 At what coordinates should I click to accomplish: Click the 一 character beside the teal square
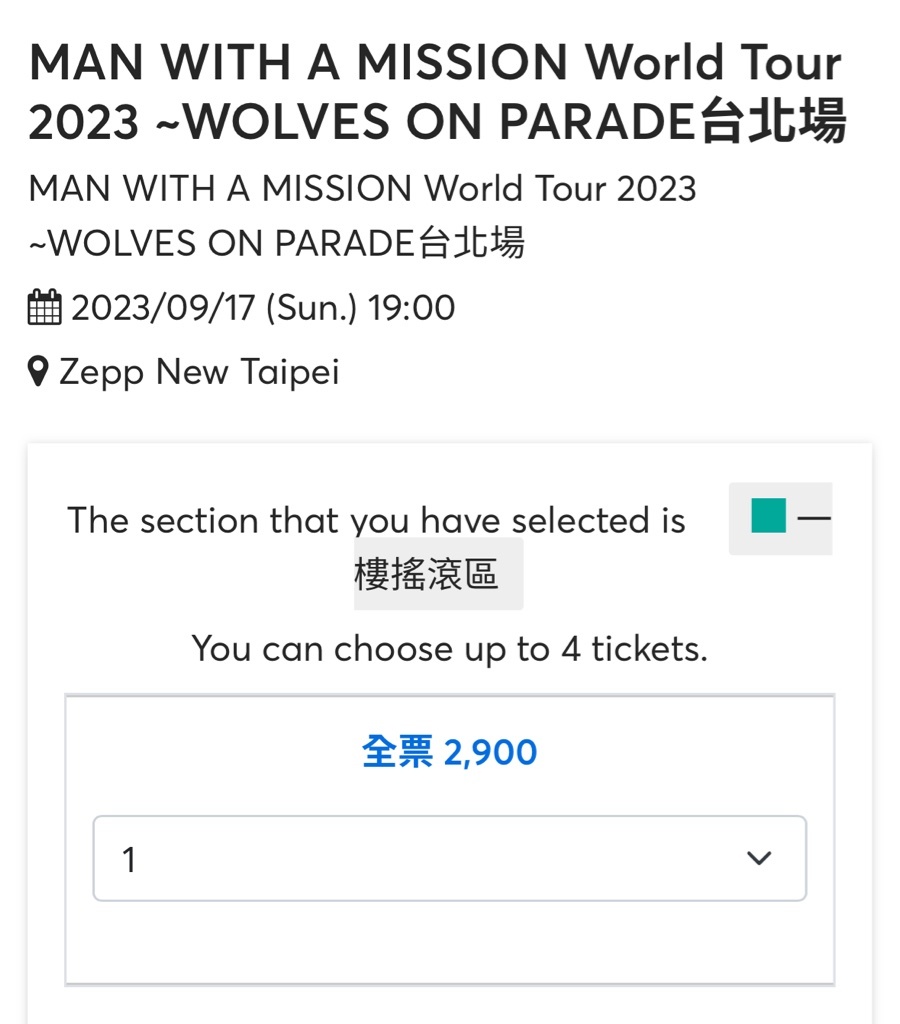click(814, 517)
